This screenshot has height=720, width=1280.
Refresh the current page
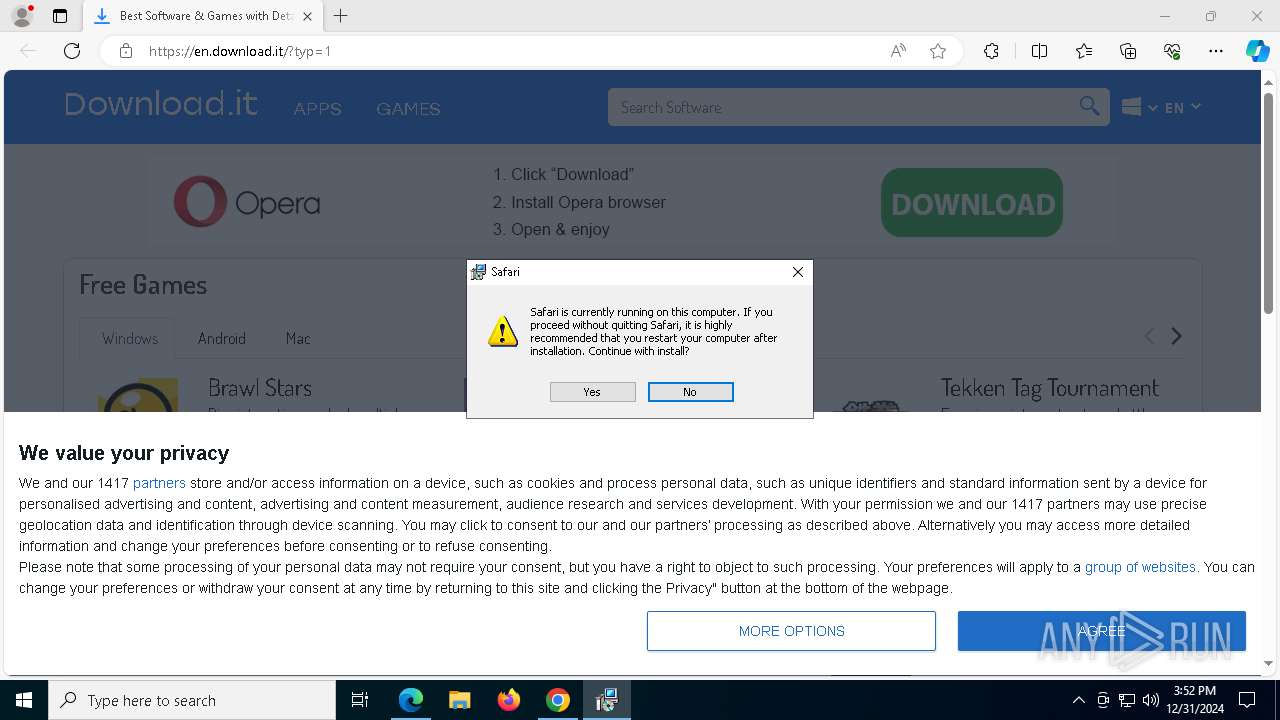pos(72,51)
